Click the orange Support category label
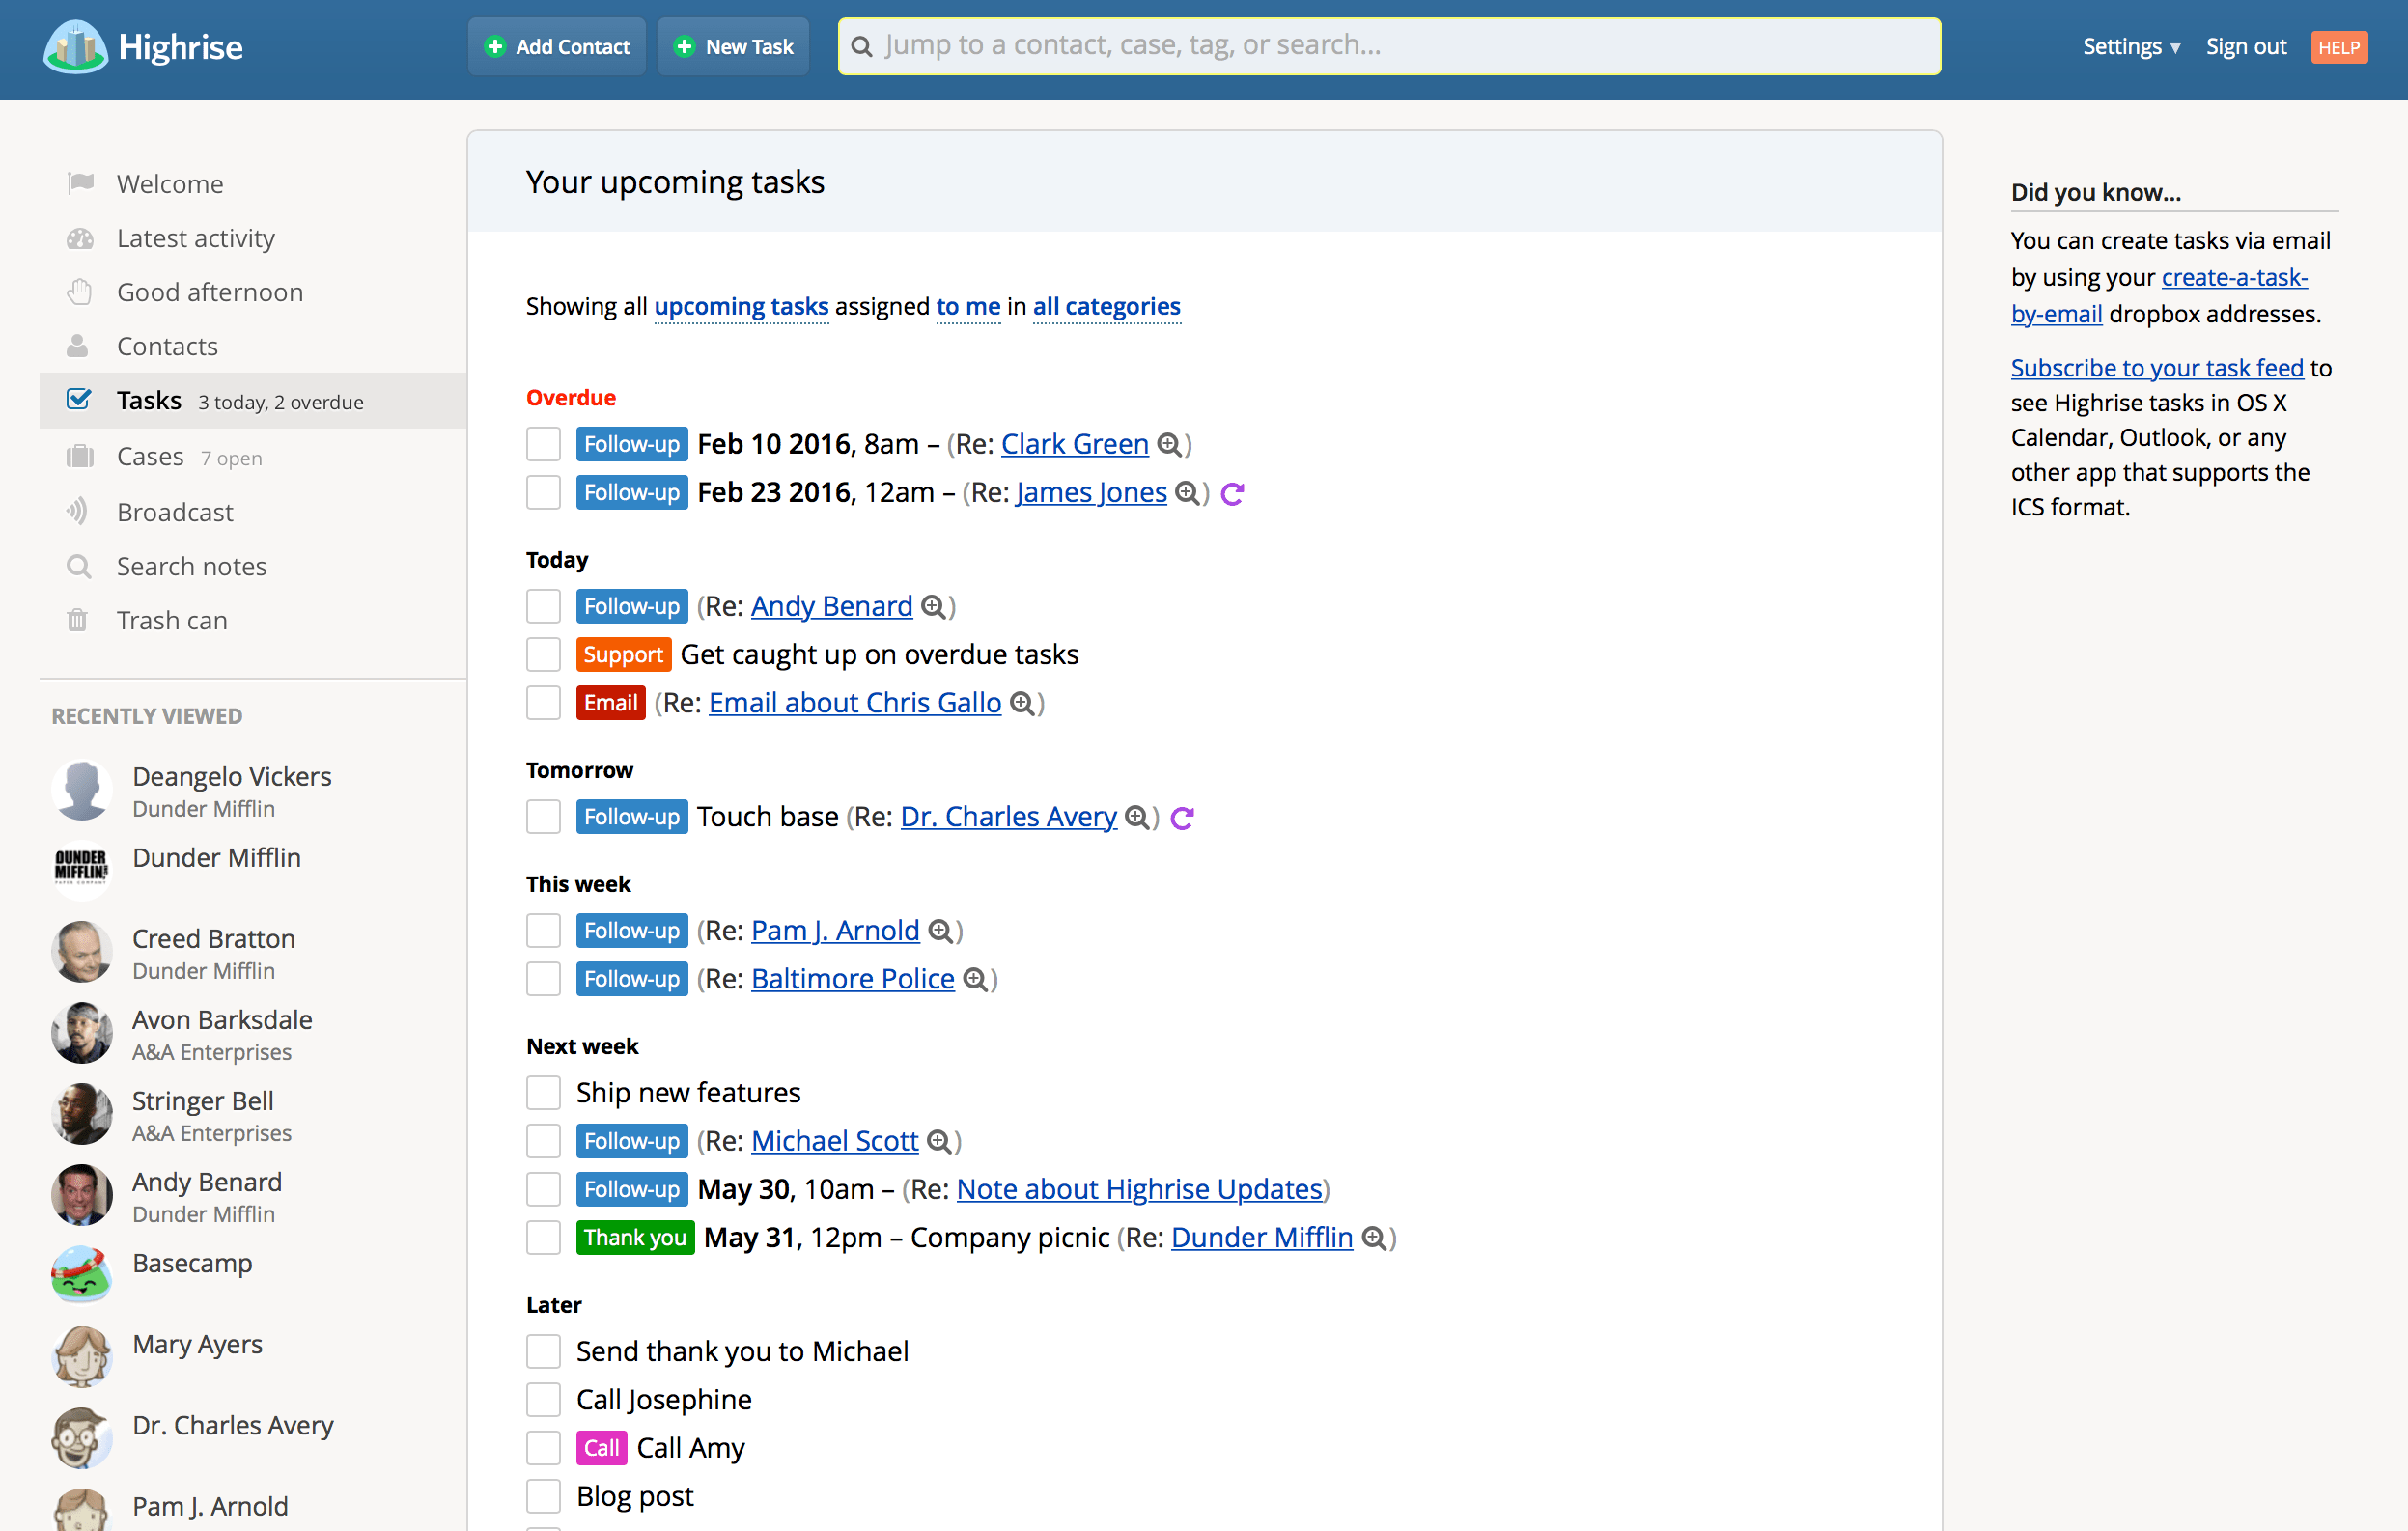Image resolution: width=2408 pixels, height=1531 pixels. point(623,655)
